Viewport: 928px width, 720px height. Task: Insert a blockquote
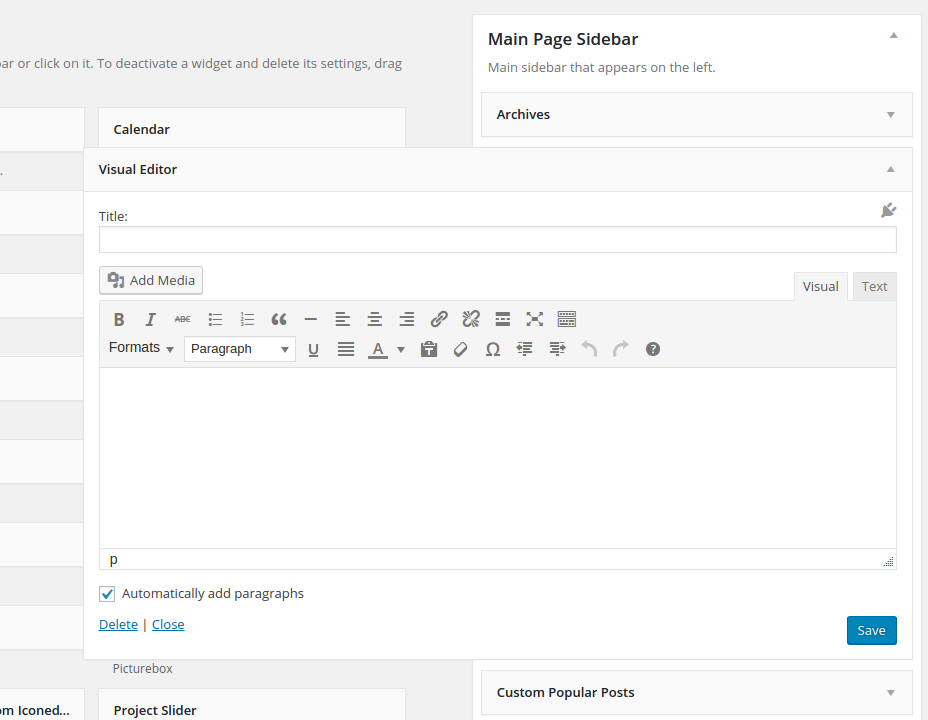[279, 319]
